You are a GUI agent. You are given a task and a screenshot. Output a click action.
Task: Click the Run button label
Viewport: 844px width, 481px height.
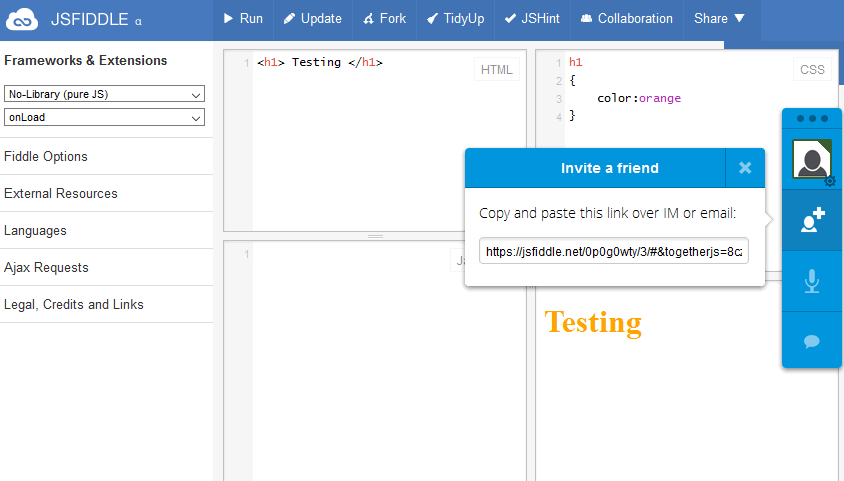point(251,18)
